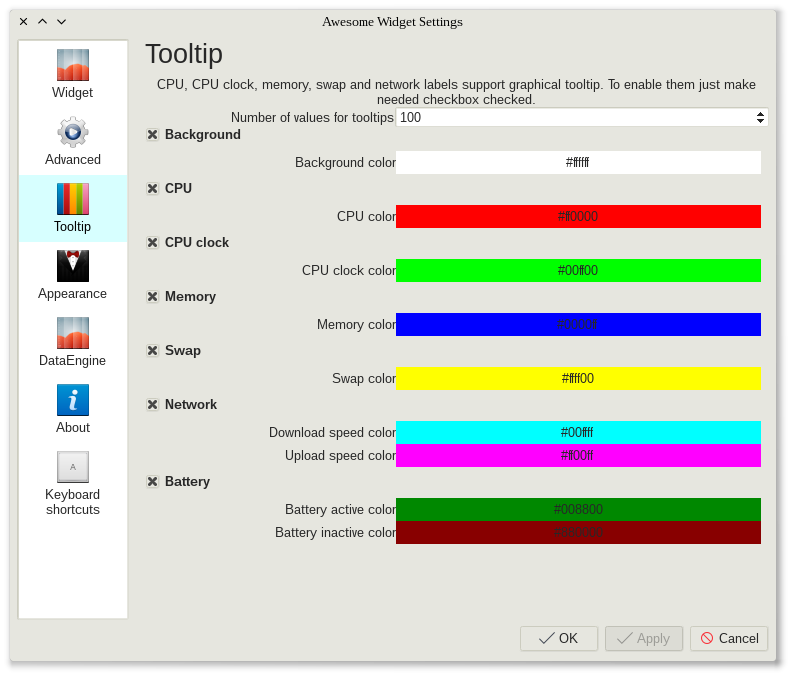The image size is (792, 677).
Task: Toggle the Battery checkbox off
Action: pos(153,481)
